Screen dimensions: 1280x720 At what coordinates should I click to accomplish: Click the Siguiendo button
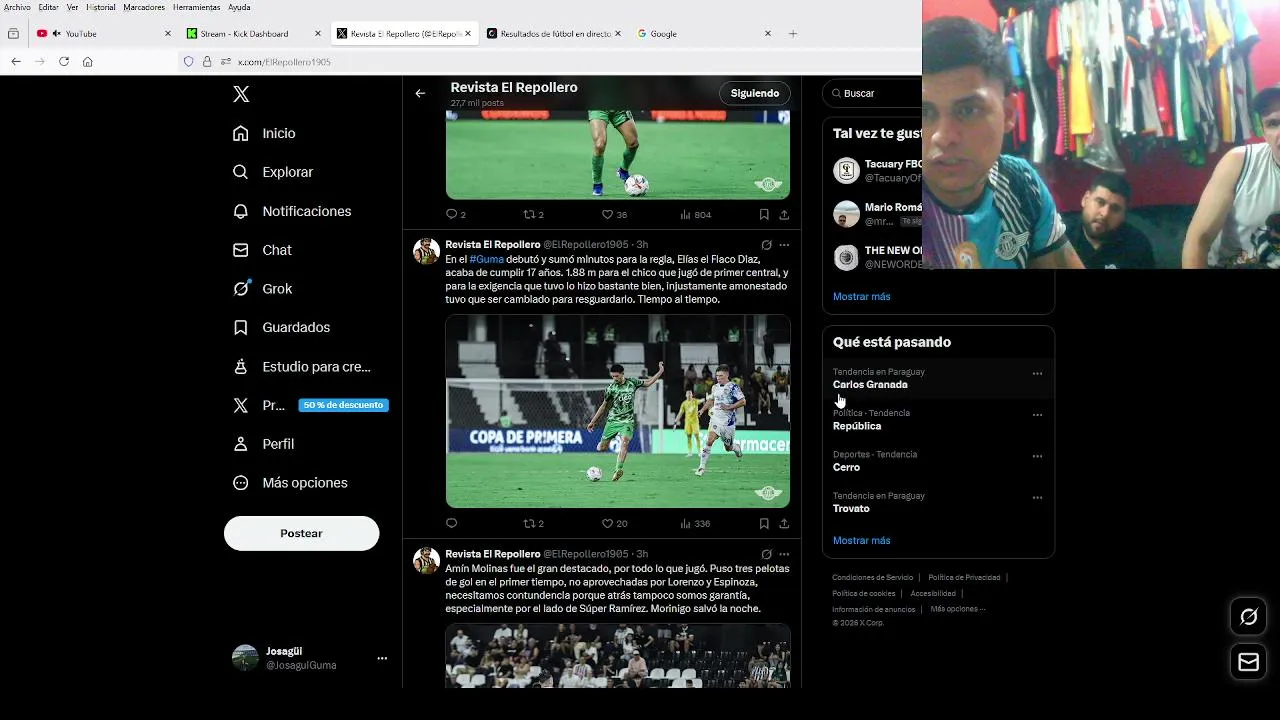pyautogui.click(x=755, y=93)
